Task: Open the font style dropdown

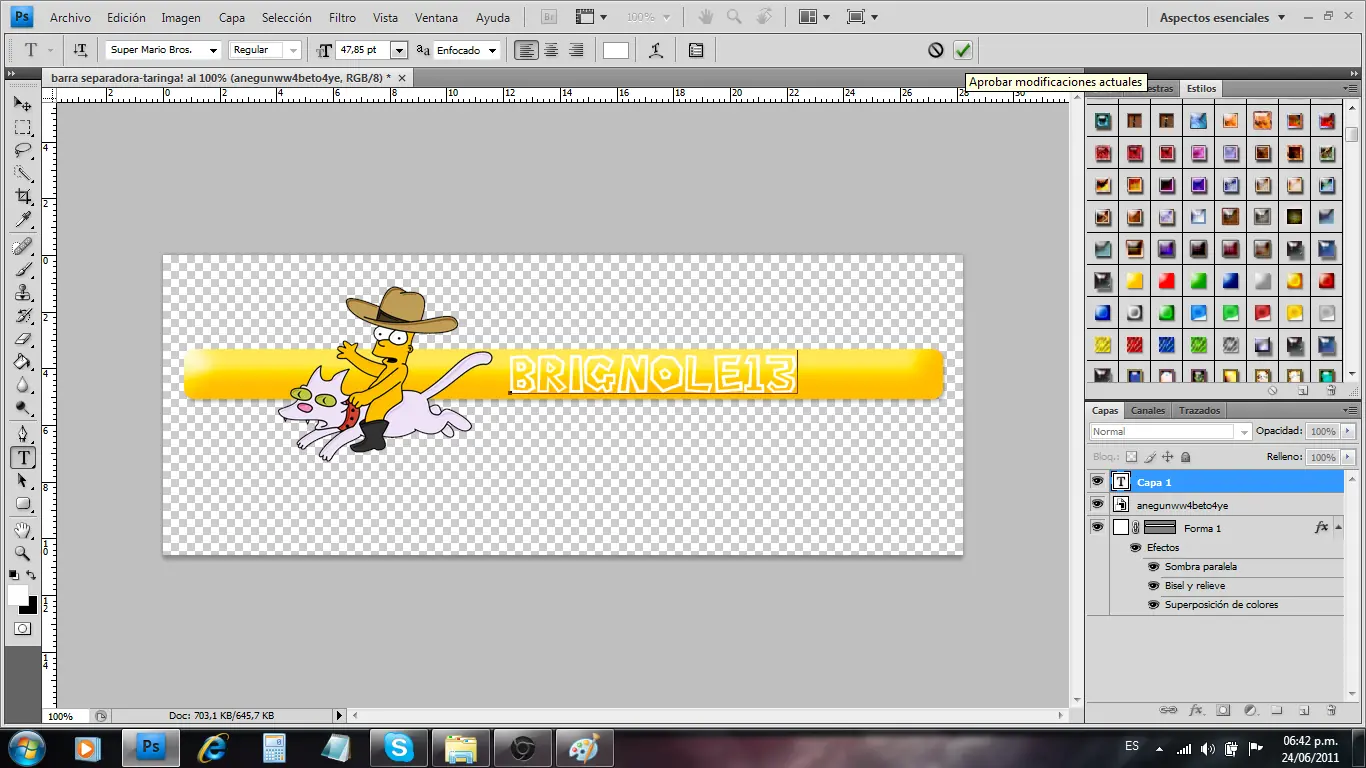Action: pos(292,50)
